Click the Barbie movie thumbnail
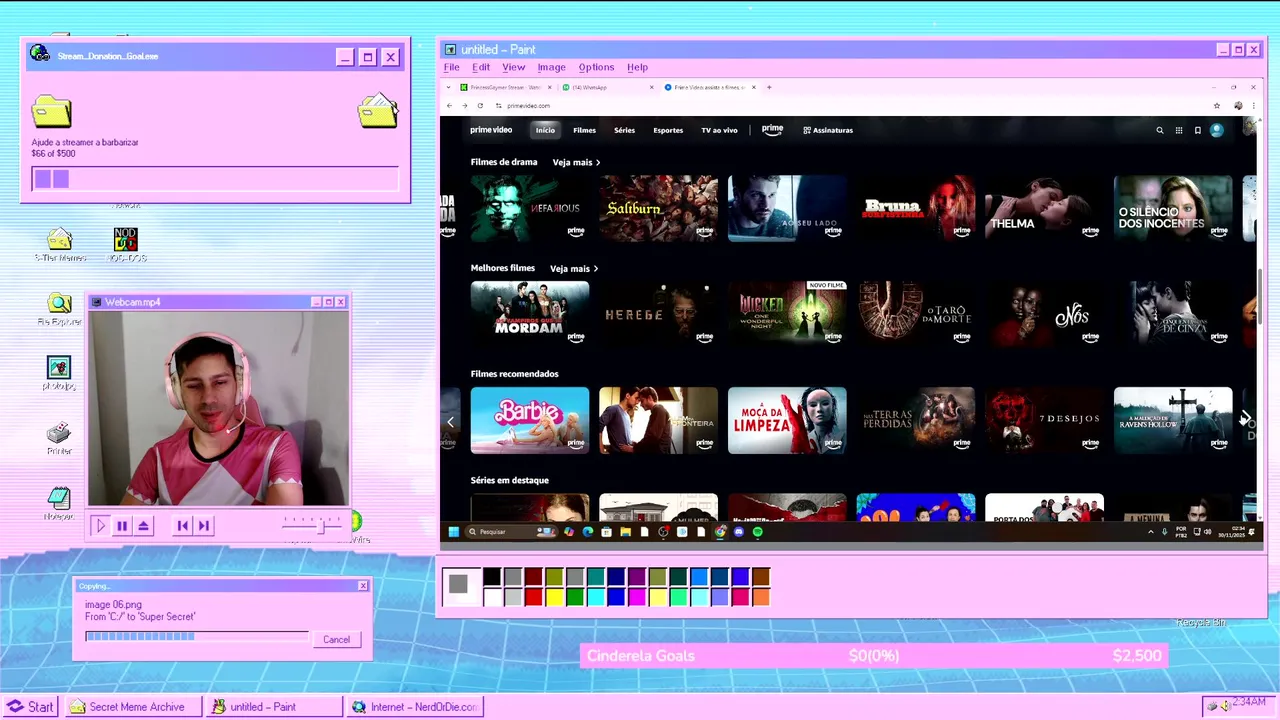The width and height of the screenshot is (1280, 720). click(x=530, y=420)
